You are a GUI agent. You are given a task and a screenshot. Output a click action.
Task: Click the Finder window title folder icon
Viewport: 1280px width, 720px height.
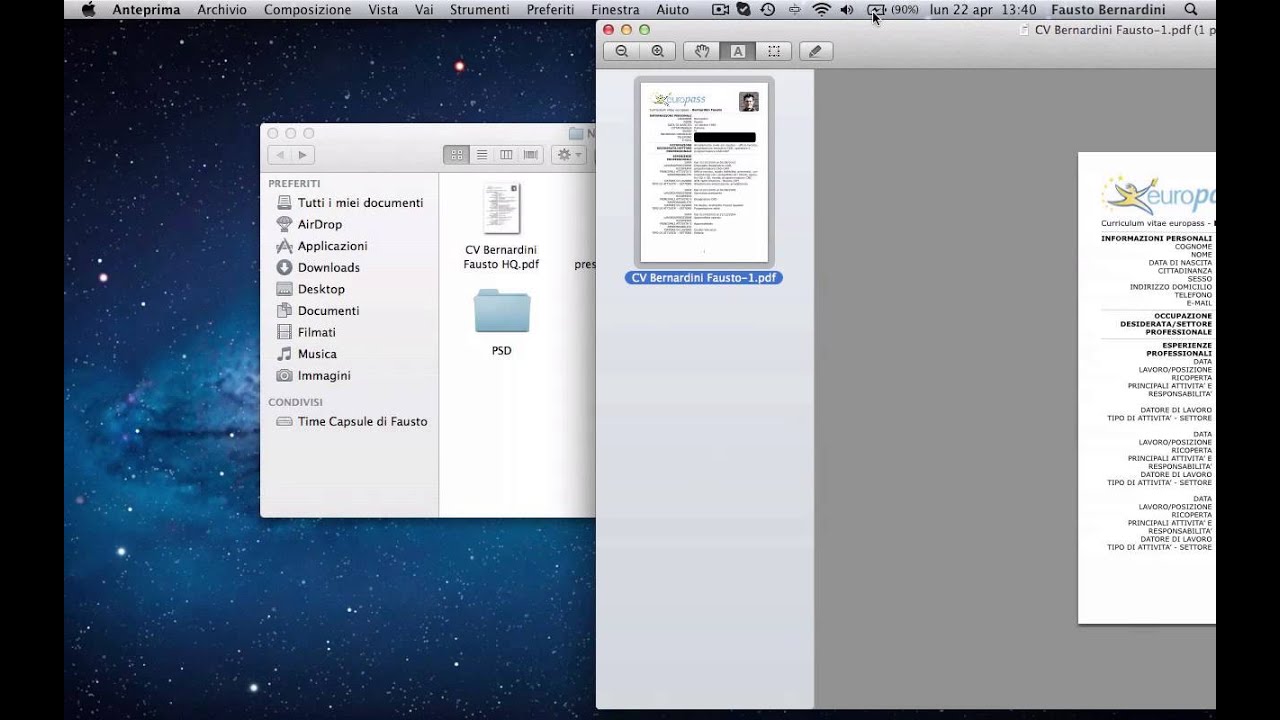576,133
